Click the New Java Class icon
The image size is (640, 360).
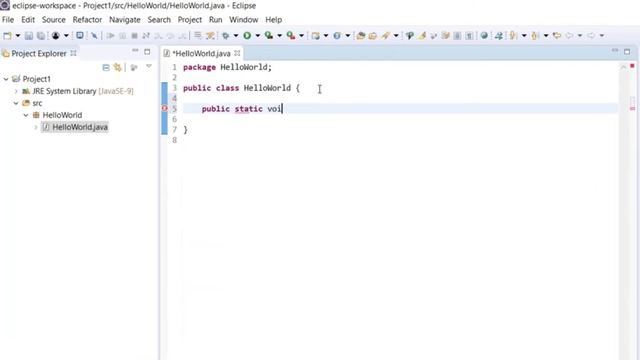pyautogui.click(x=337, y=36)
